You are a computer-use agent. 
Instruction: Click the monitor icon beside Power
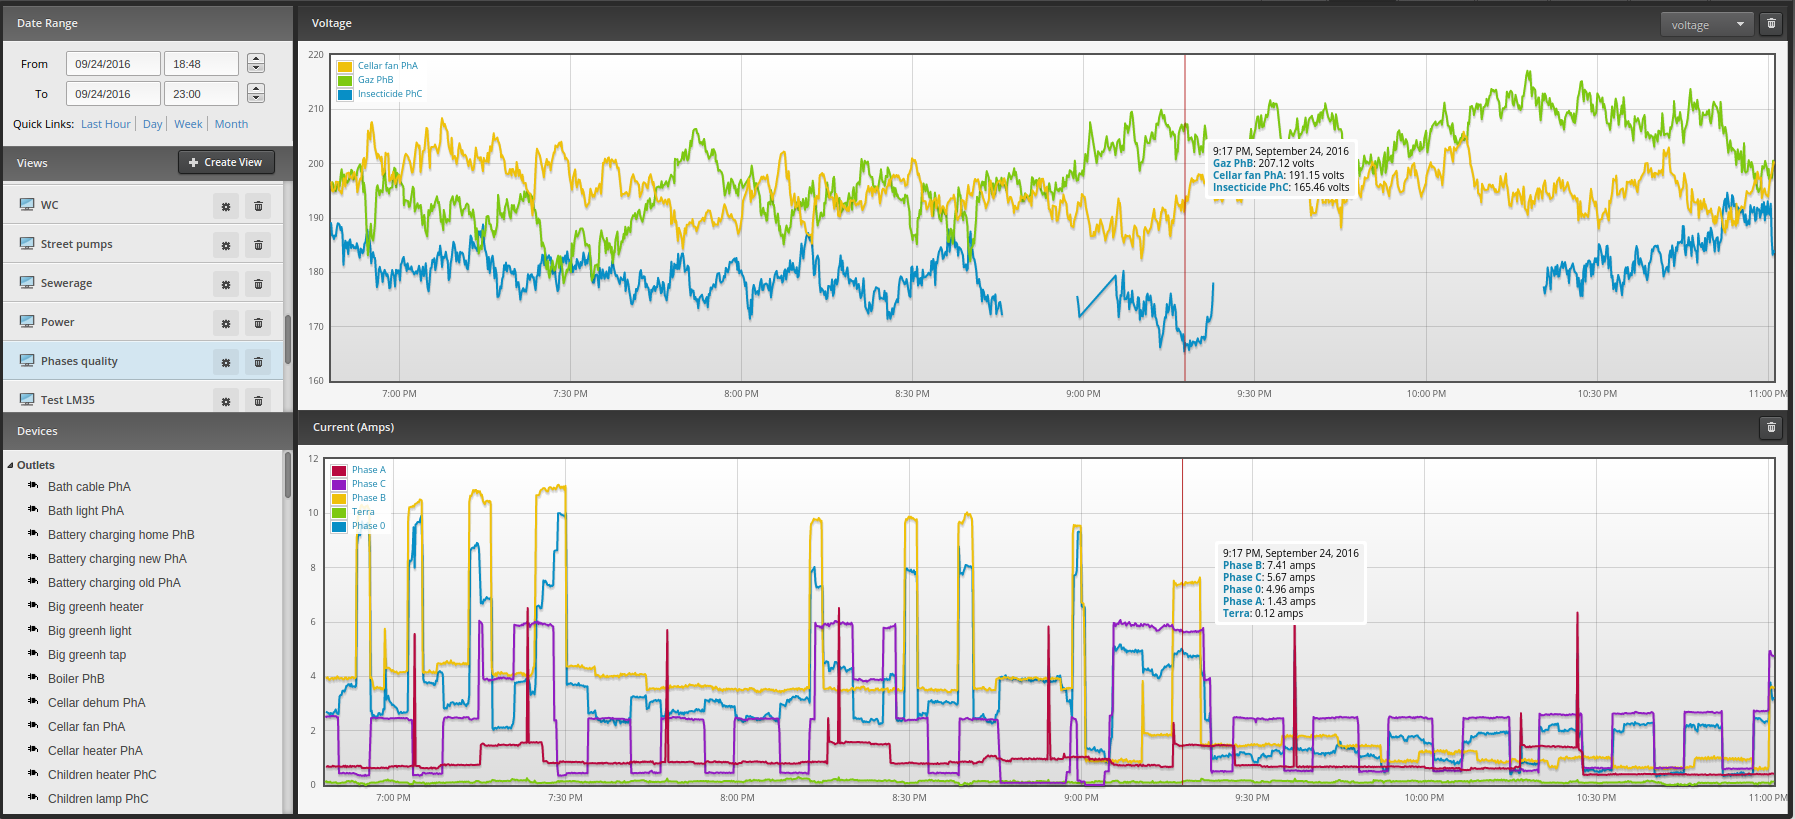tap(27, 321)
